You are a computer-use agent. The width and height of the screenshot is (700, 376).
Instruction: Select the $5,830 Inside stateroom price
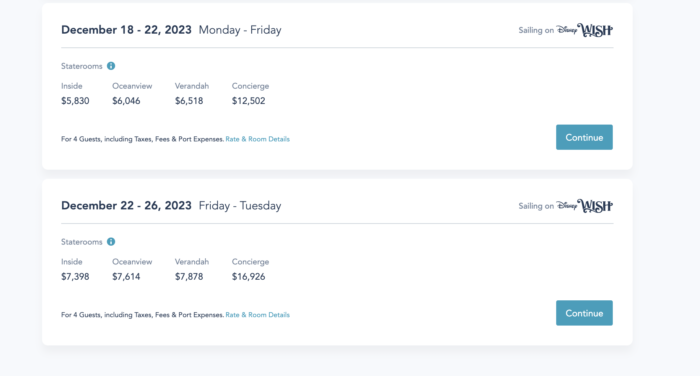75,101
